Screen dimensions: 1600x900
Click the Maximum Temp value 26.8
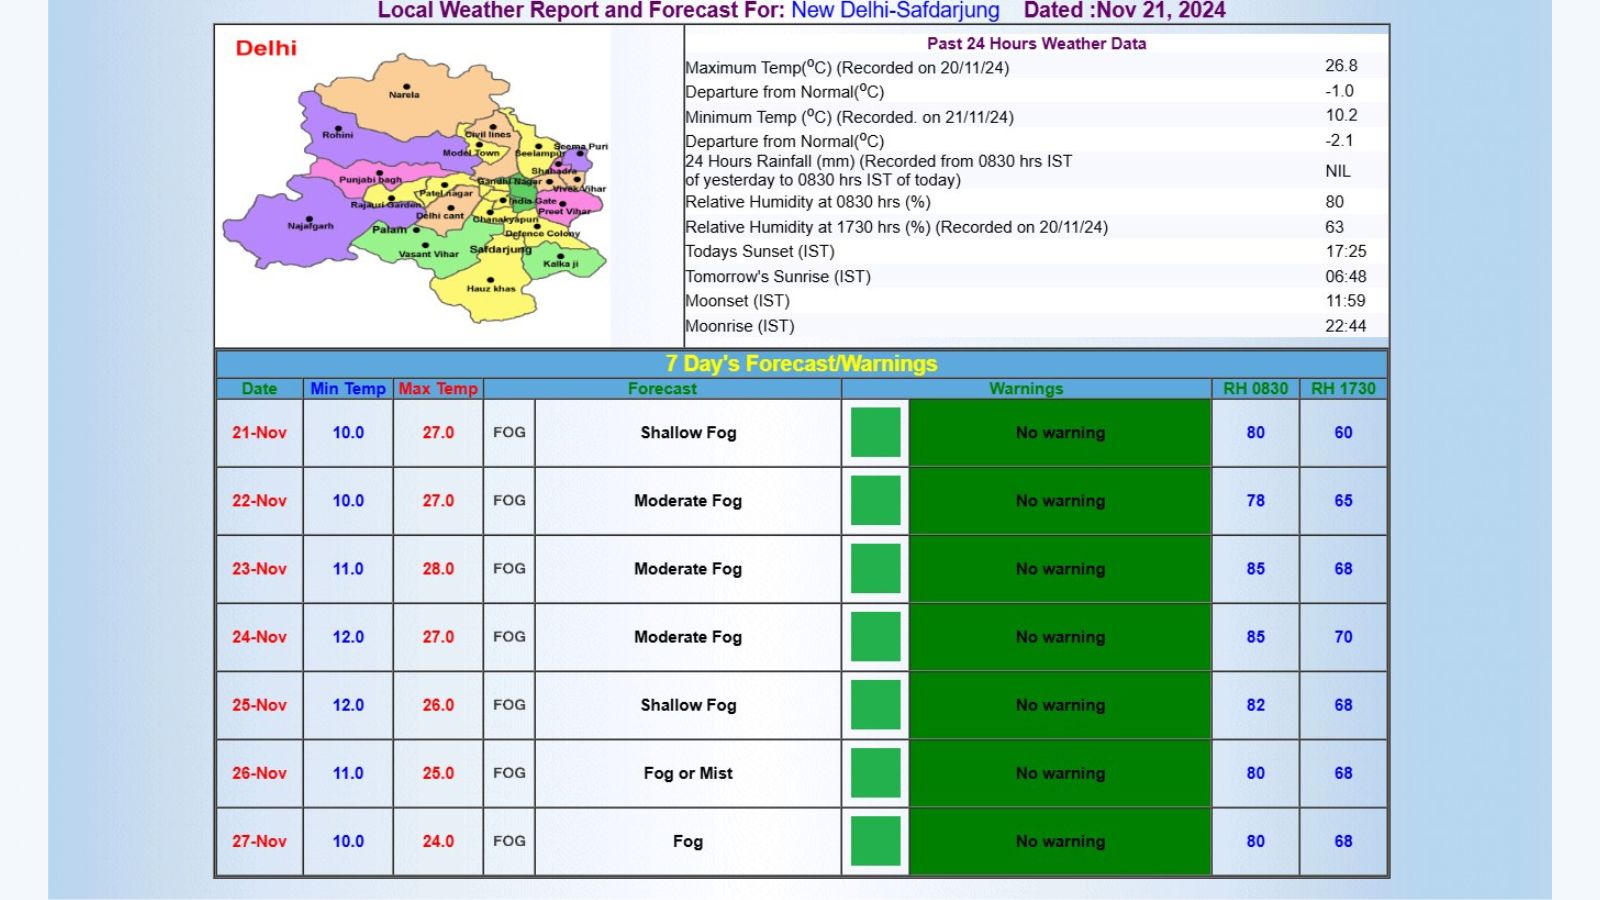1341,66
